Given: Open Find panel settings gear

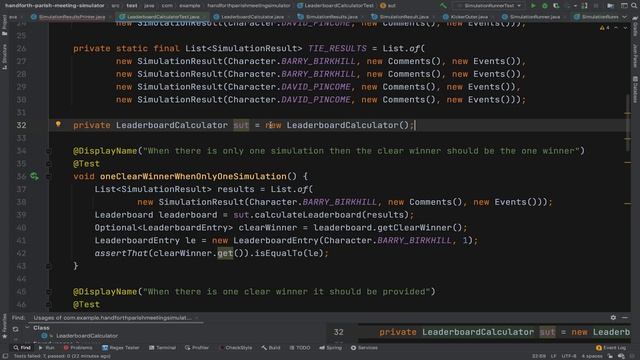Looking at the screenshot, I should (613, 317).
